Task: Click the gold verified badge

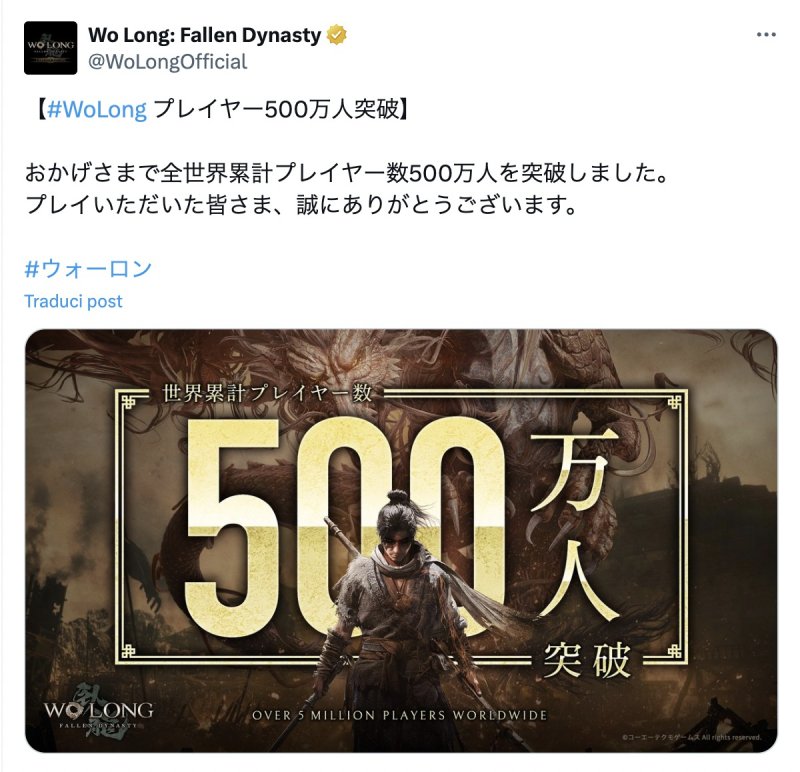Action: [x=337, y=35]
